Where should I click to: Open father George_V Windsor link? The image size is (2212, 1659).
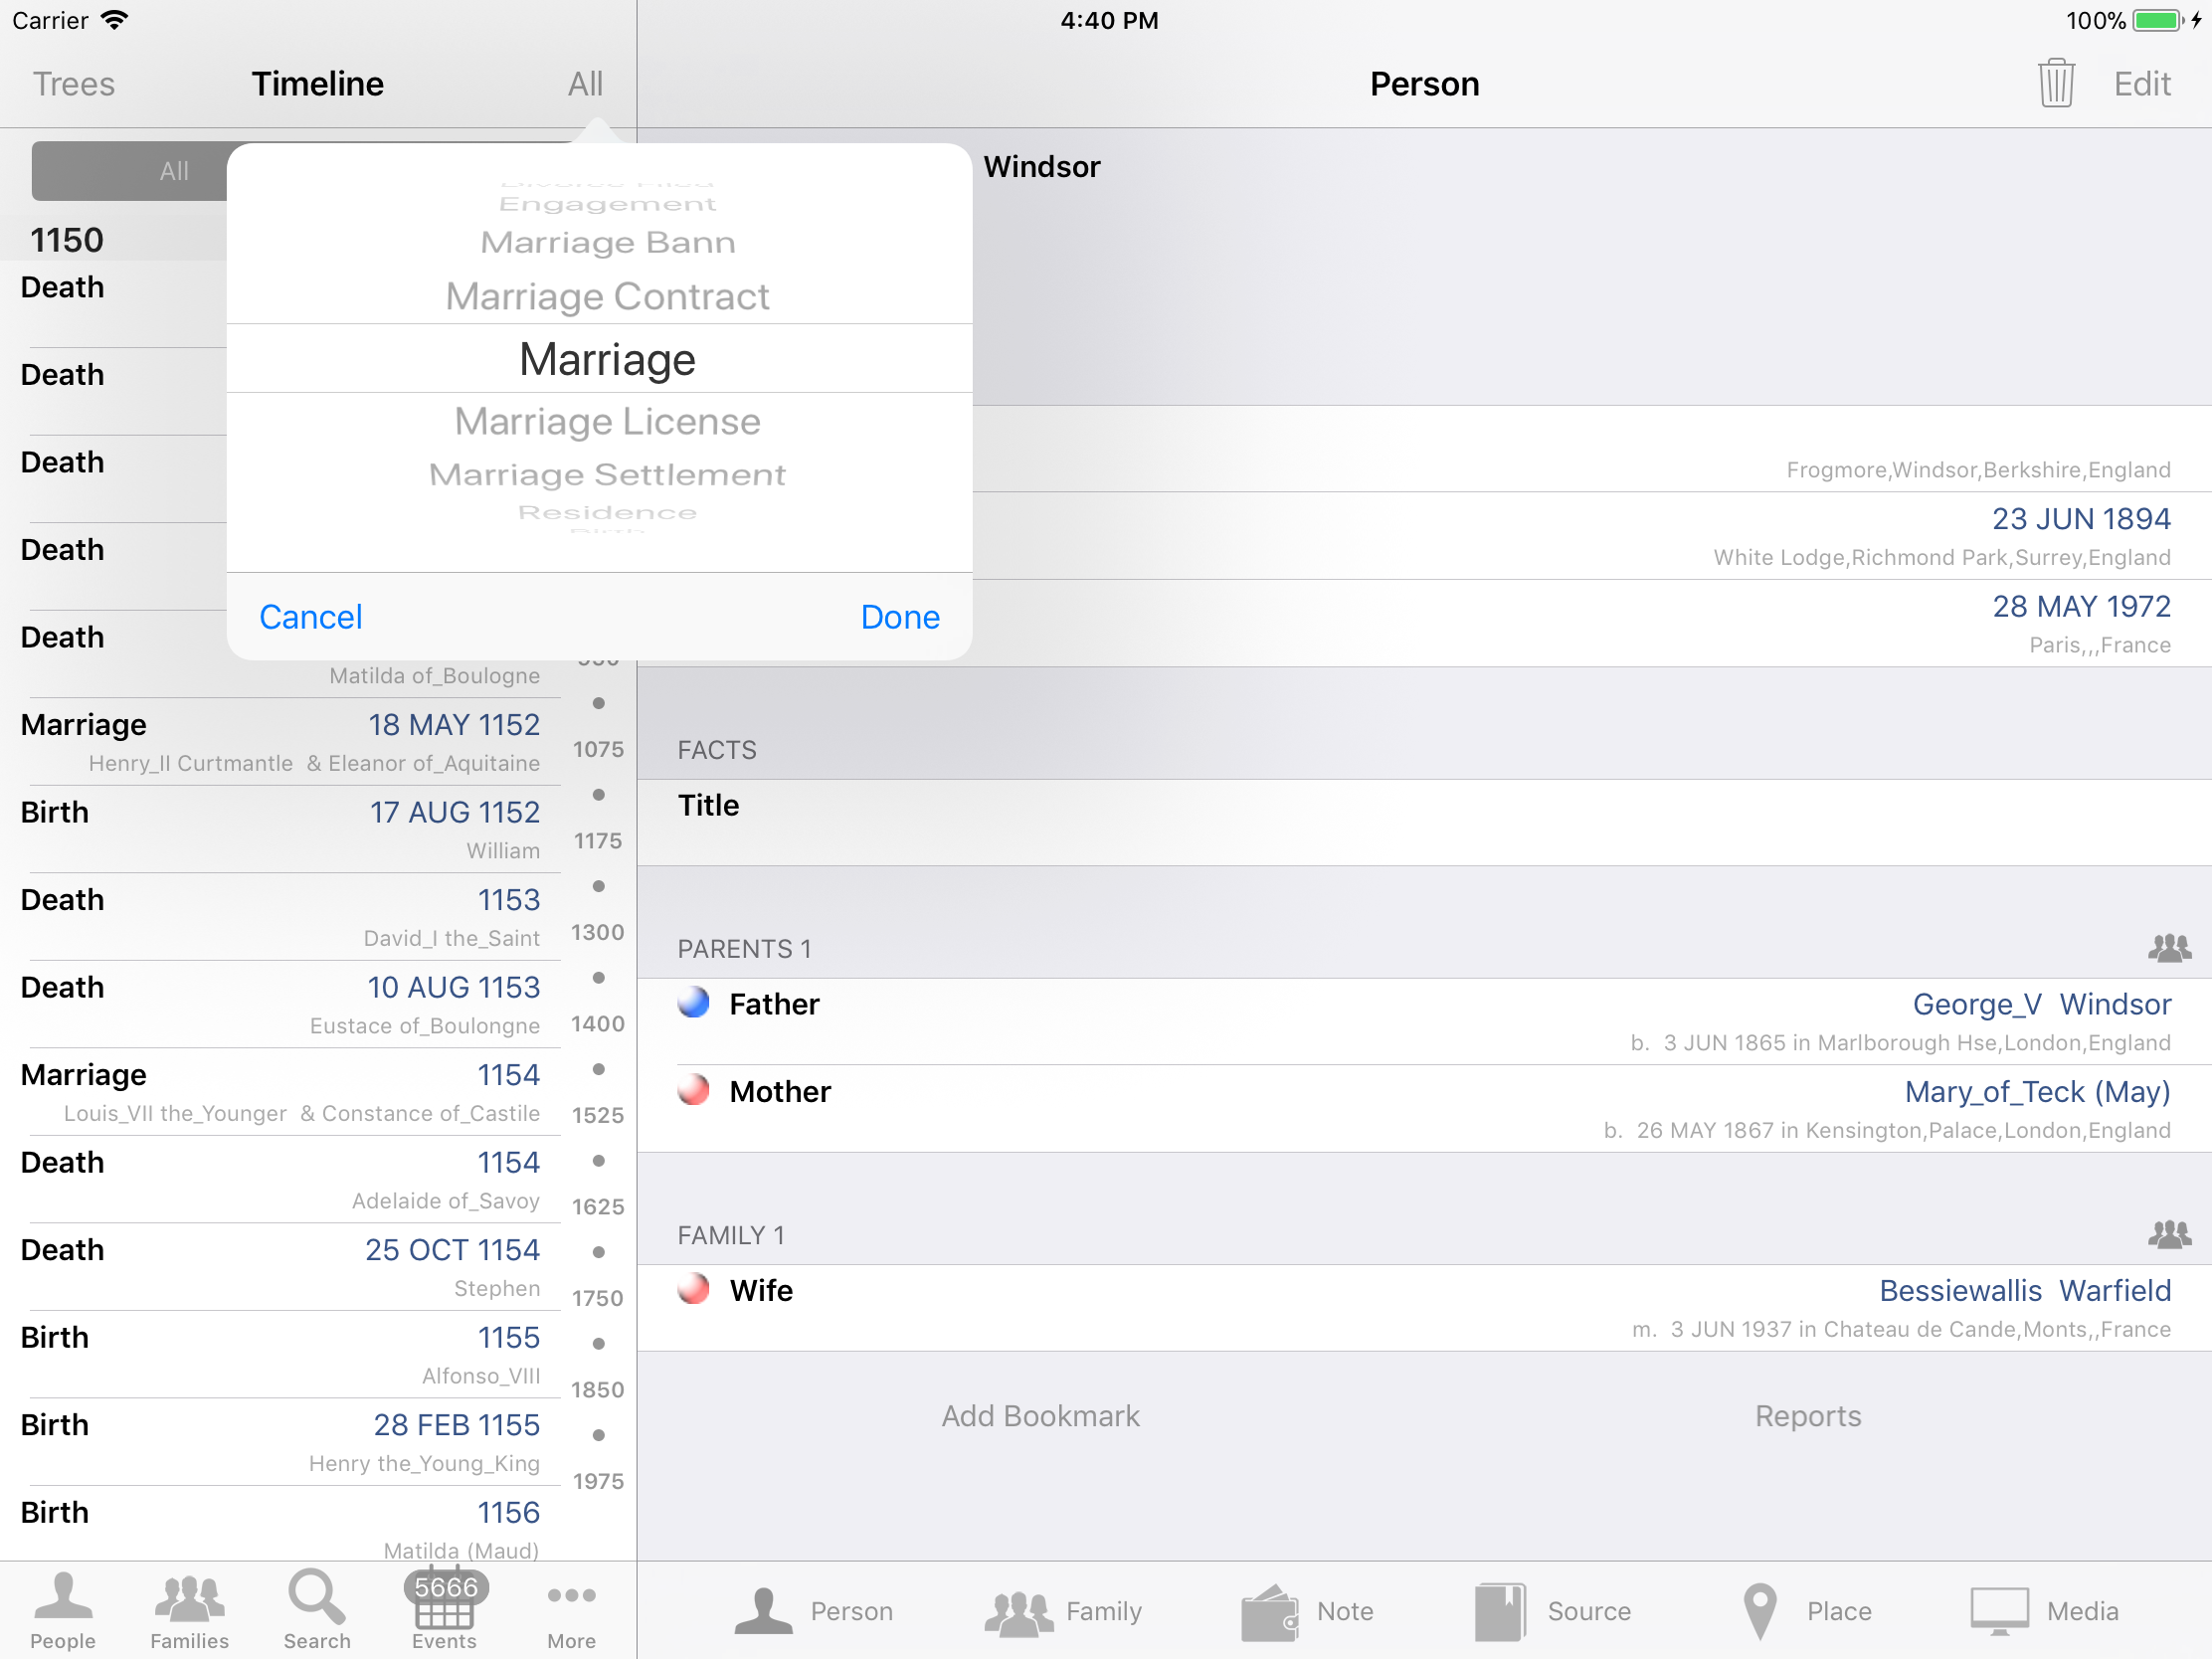tap(2040, 1004)
